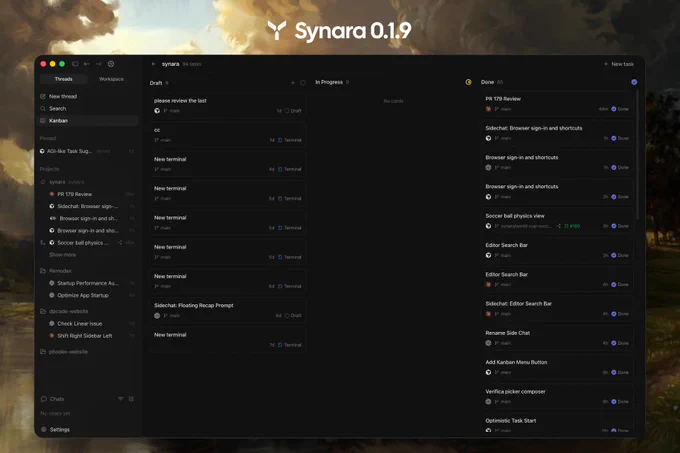Click the Settings gear icon
This screenshot has width=680, height=453.
coord(43,429)
